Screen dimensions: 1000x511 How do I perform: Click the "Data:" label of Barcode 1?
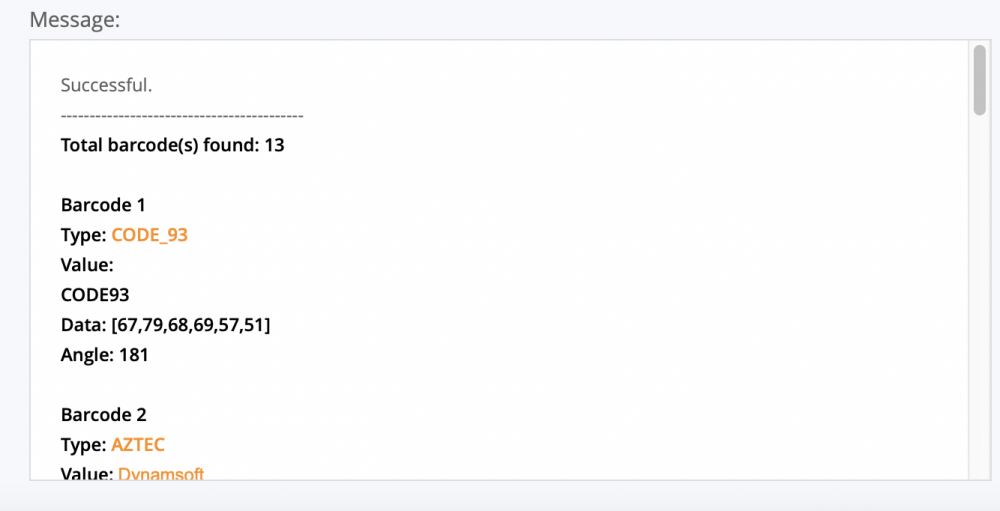pyautogui.click(x=84, y=325)
